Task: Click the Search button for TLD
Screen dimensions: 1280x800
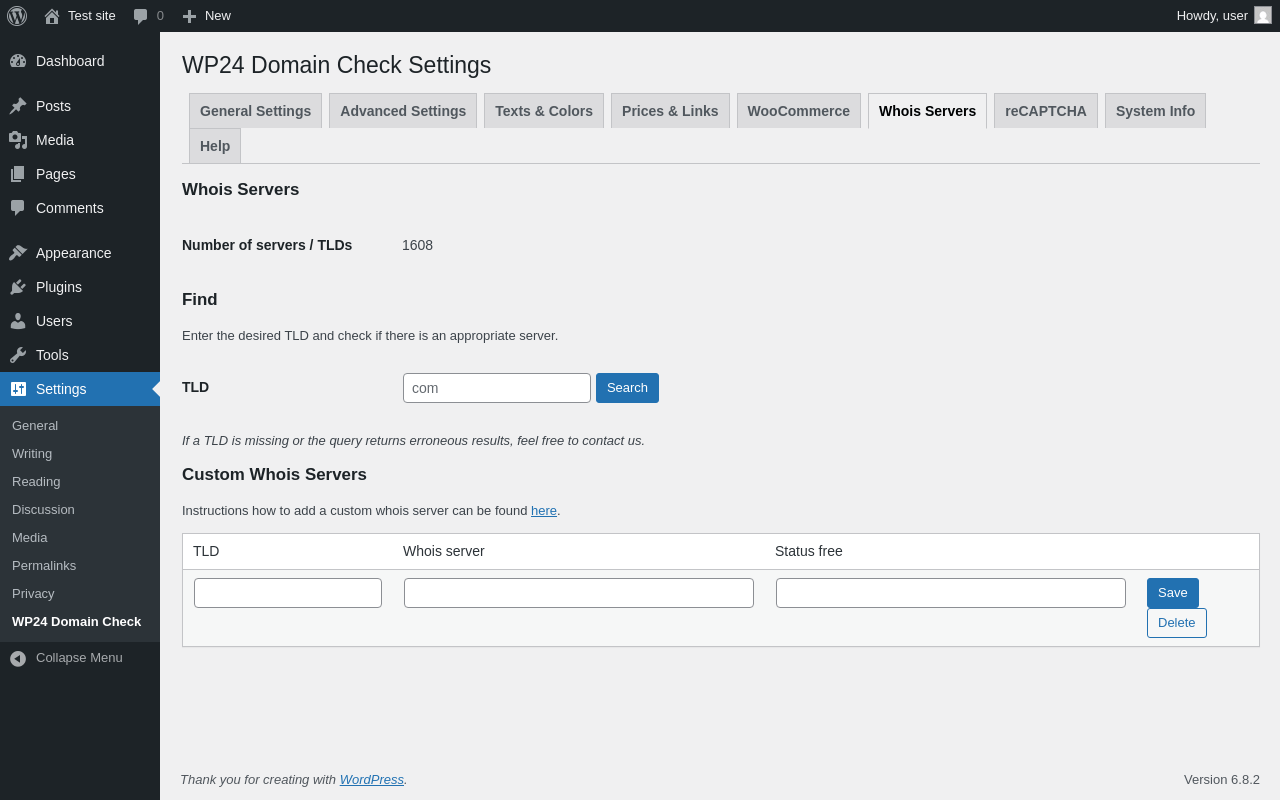Action: click(627, 388)
